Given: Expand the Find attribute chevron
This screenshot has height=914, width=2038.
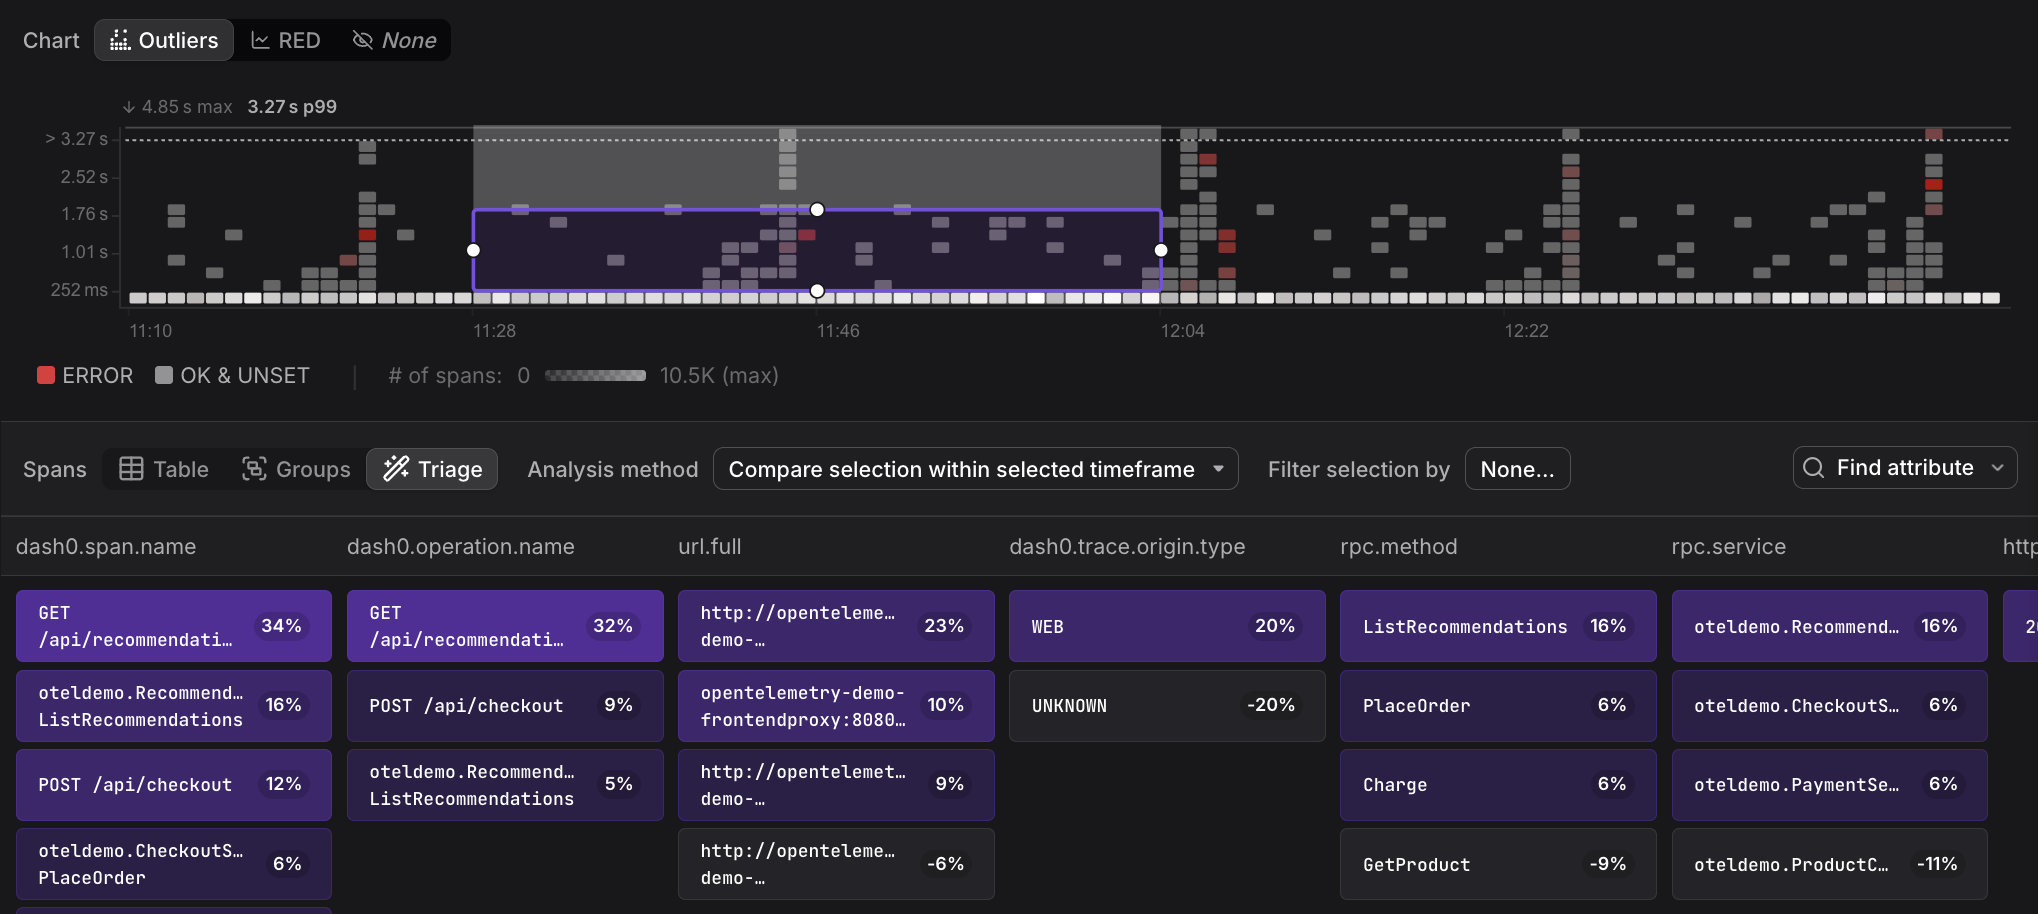Looking at the screenshot, I should (1998, 468).
